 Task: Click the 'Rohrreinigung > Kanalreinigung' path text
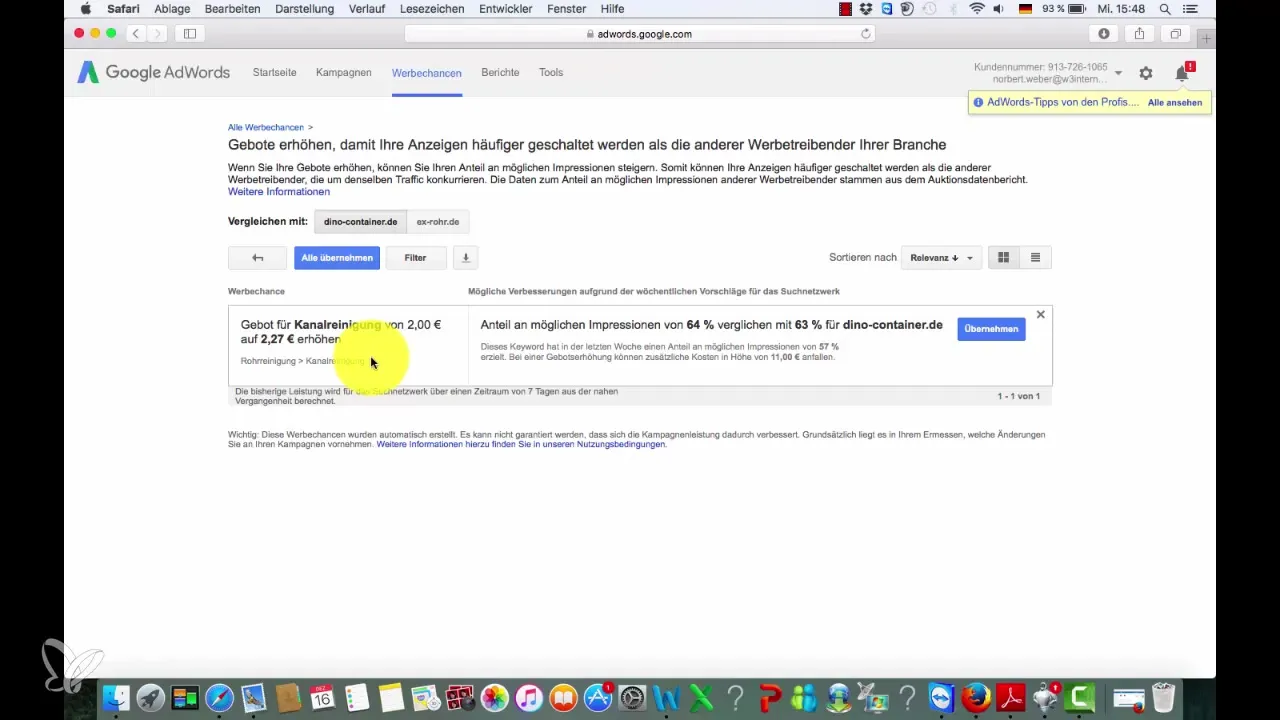(x=304, y=361)
